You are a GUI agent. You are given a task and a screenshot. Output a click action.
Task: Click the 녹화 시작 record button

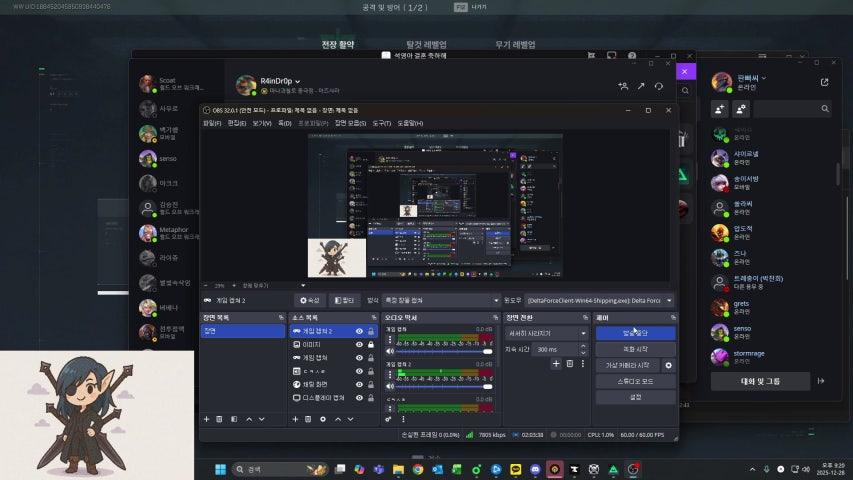(635, 349)
